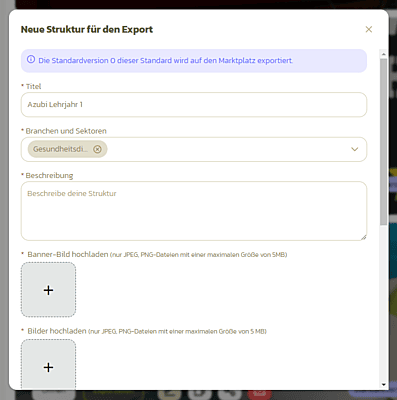Click the Titel field label
Screen dimensions: 397x400
[x=33, y=86]
